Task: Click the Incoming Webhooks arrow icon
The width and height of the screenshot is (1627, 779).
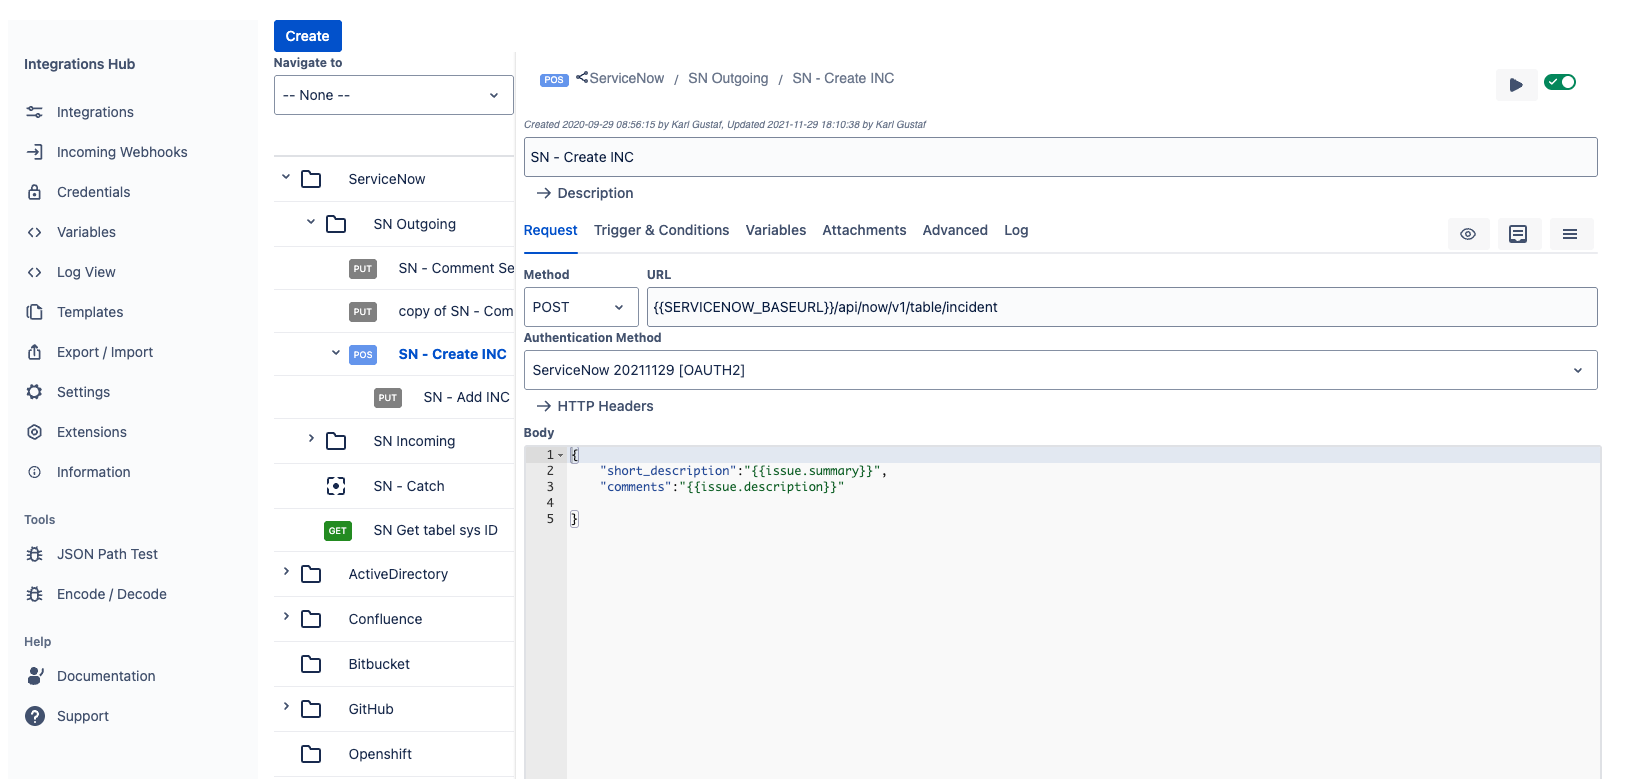Action: pos(34,152)
